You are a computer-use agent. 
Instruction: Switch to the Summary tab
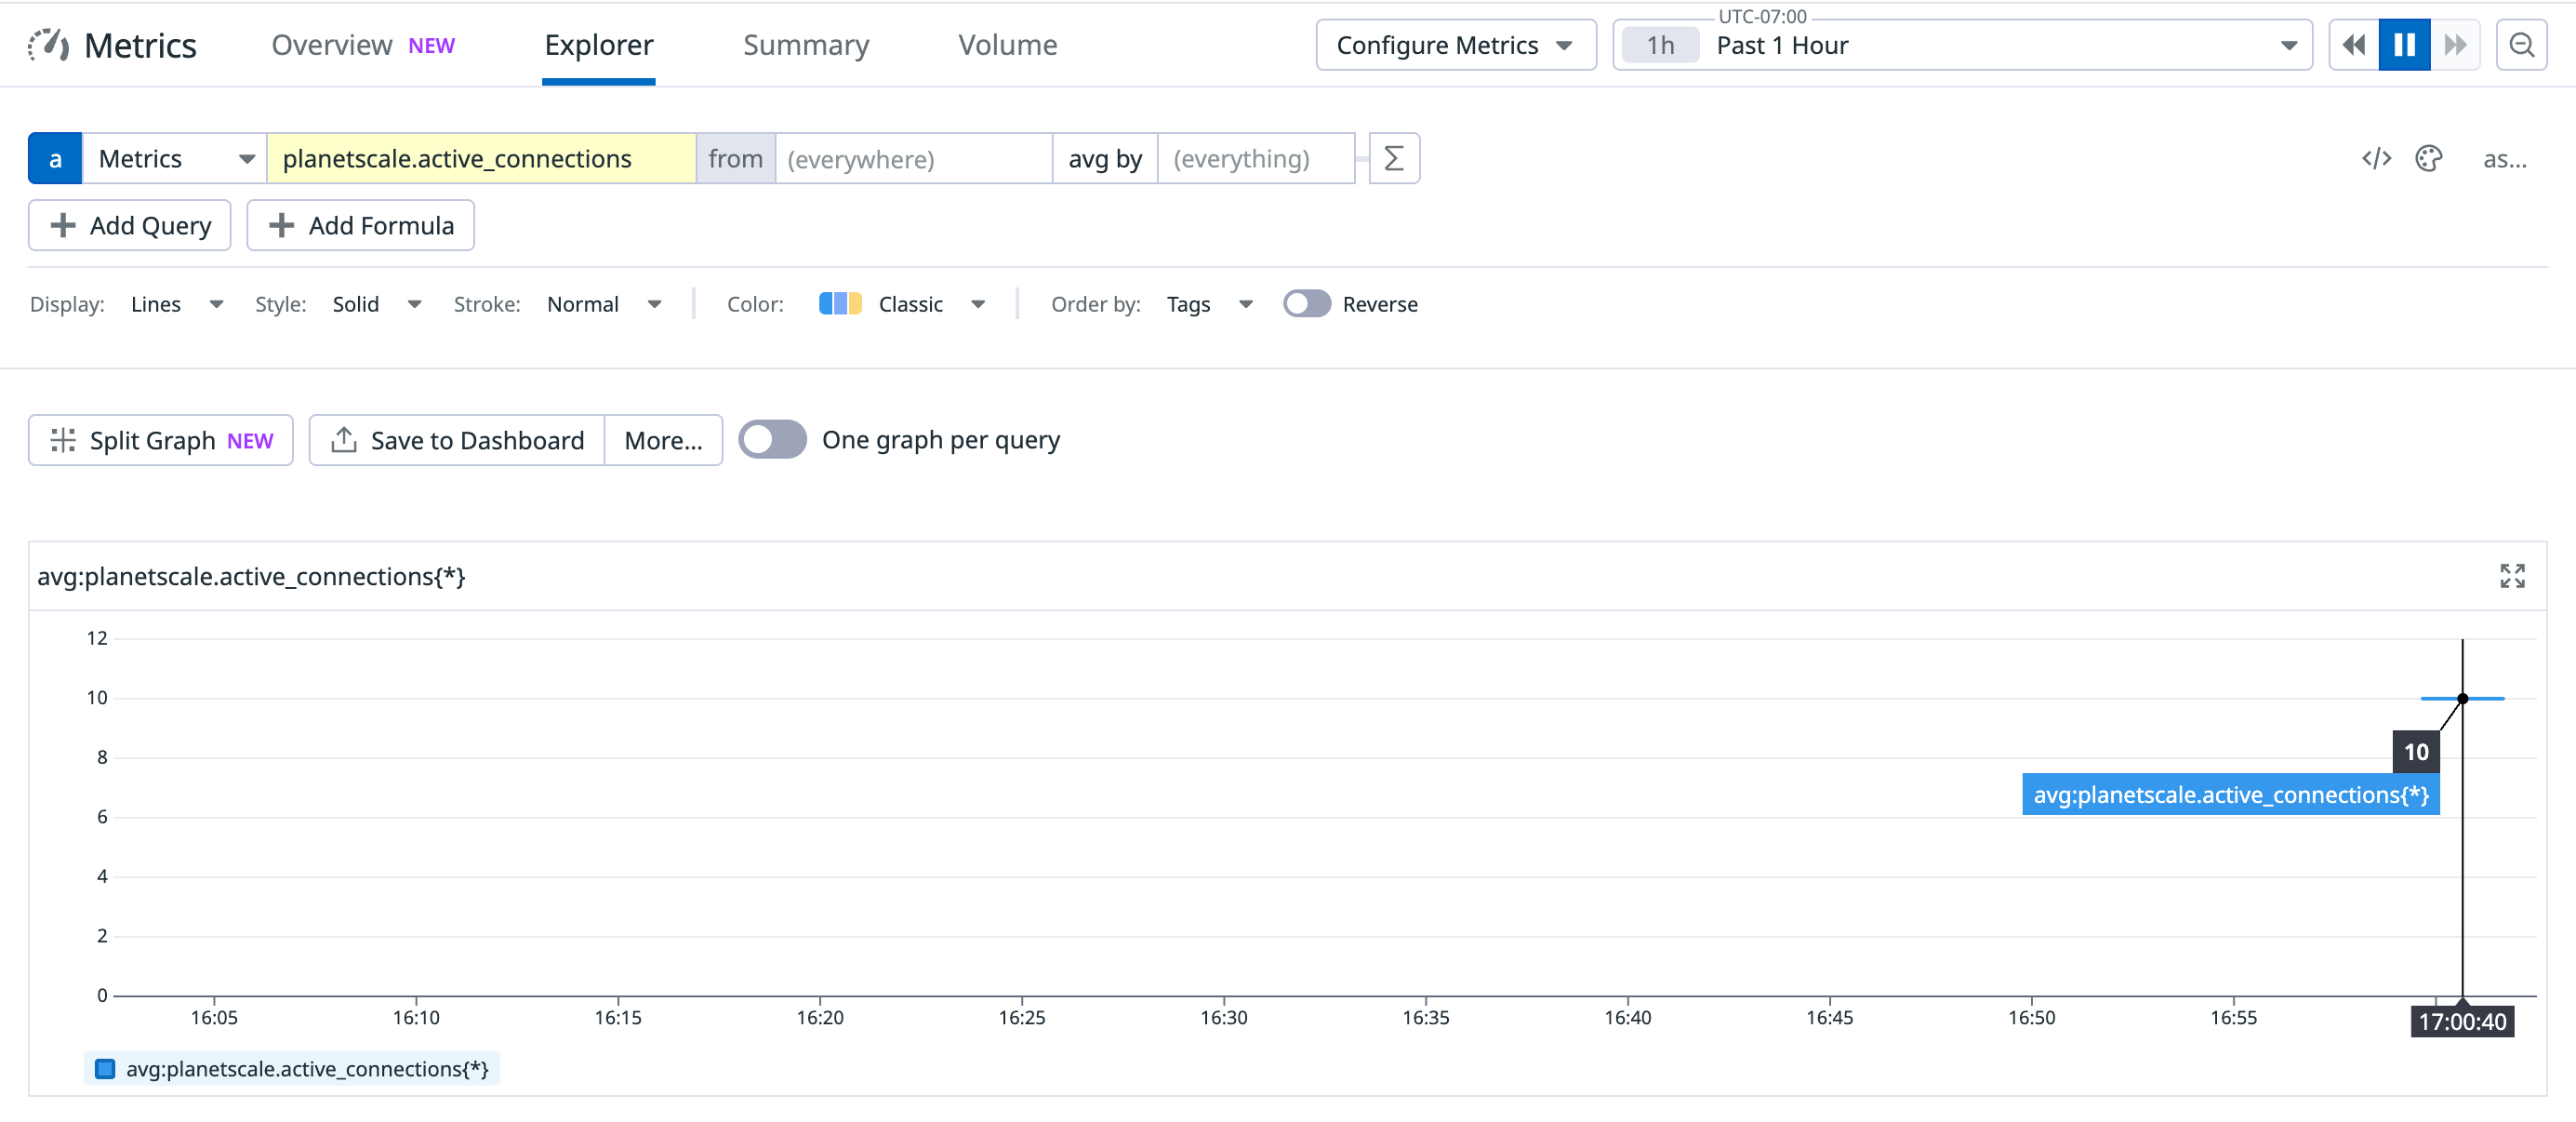click(806, 45)
